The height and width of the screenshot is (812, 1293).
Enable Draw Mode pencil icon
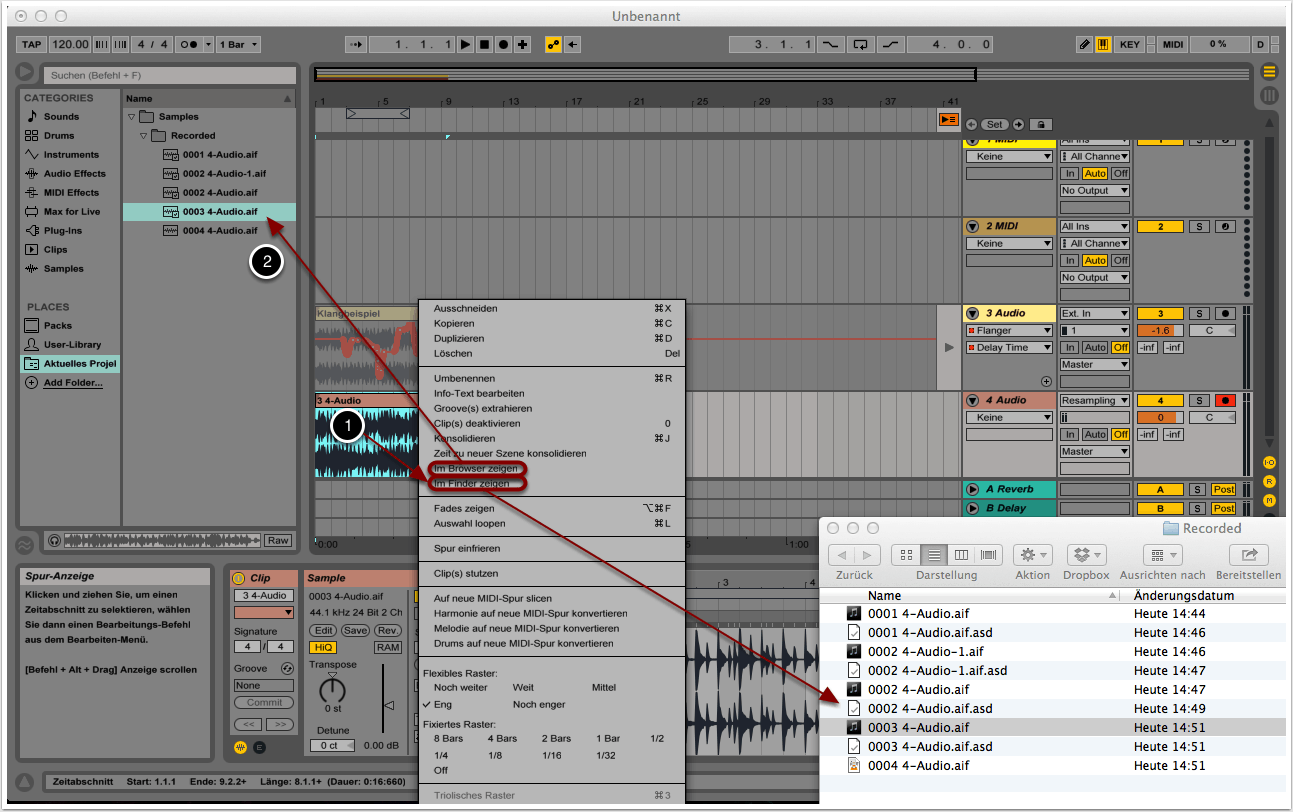click(x=1085, y=44)
